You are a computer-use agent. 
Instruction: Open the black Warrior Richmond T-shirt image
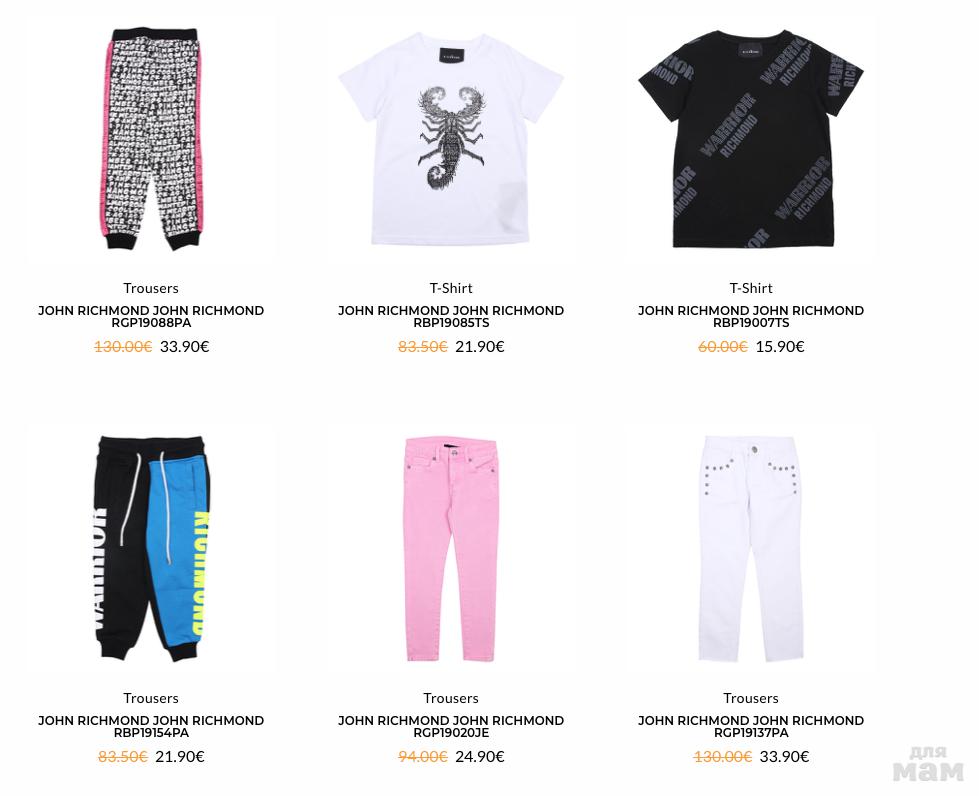point(750,139)
